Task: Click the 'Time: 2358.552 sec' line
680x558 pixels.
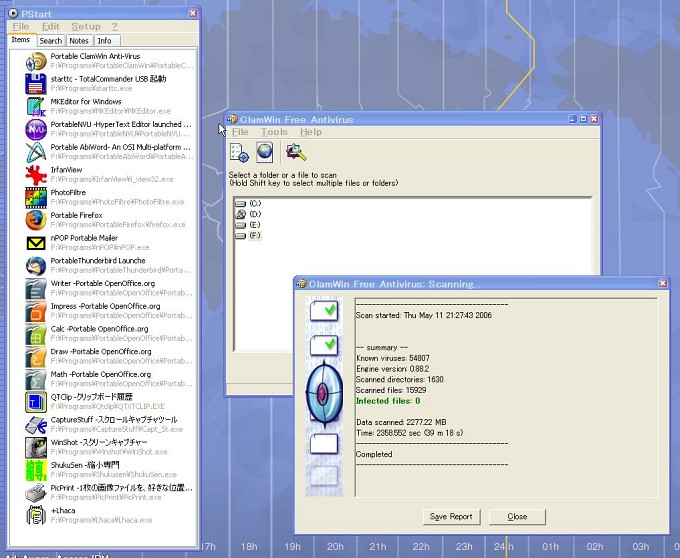Action: [x=409, y=433]
